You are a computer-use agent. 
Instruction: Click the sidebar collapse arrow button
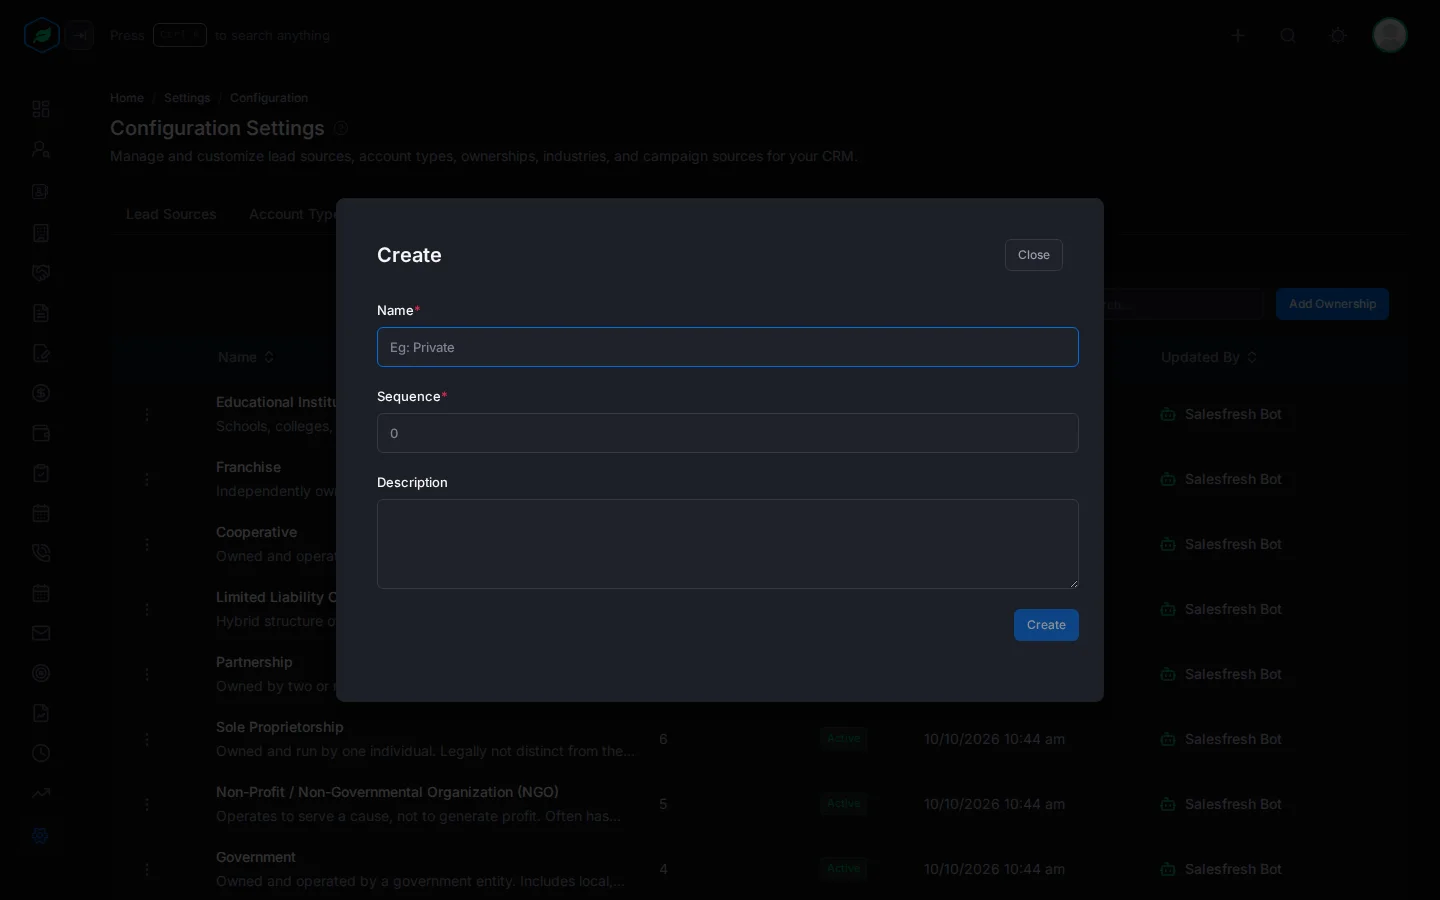point(80,36)
